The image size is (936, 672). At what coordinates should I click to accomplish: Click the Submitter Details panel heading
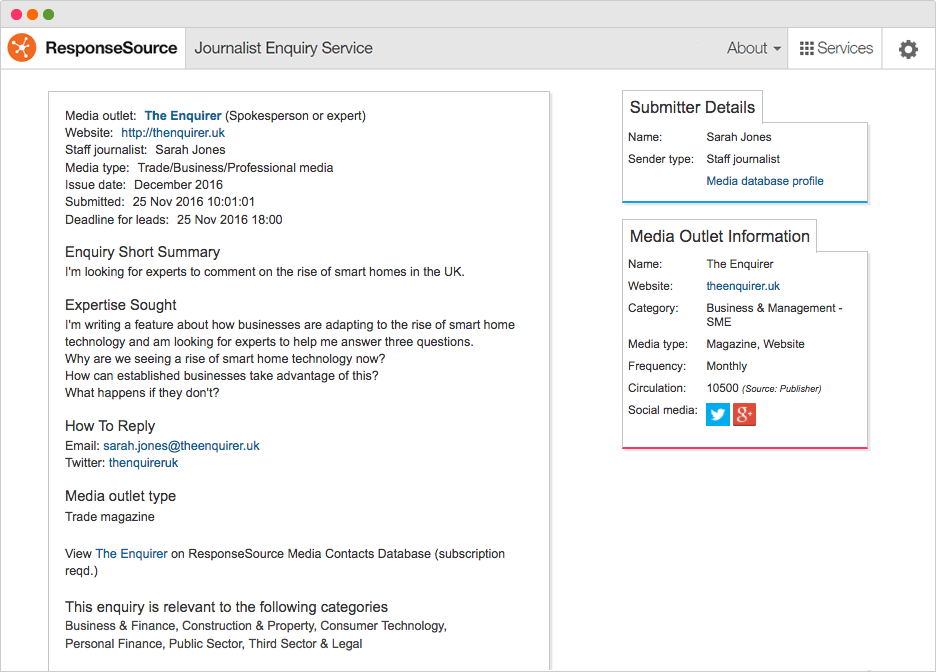692,107
